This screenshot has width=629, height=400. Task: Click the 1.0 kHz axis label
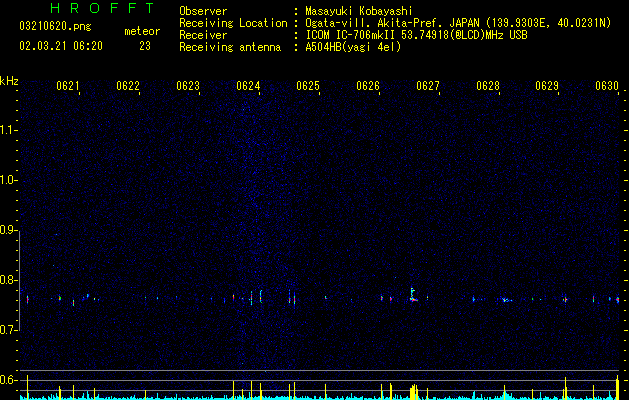point(9,180)
